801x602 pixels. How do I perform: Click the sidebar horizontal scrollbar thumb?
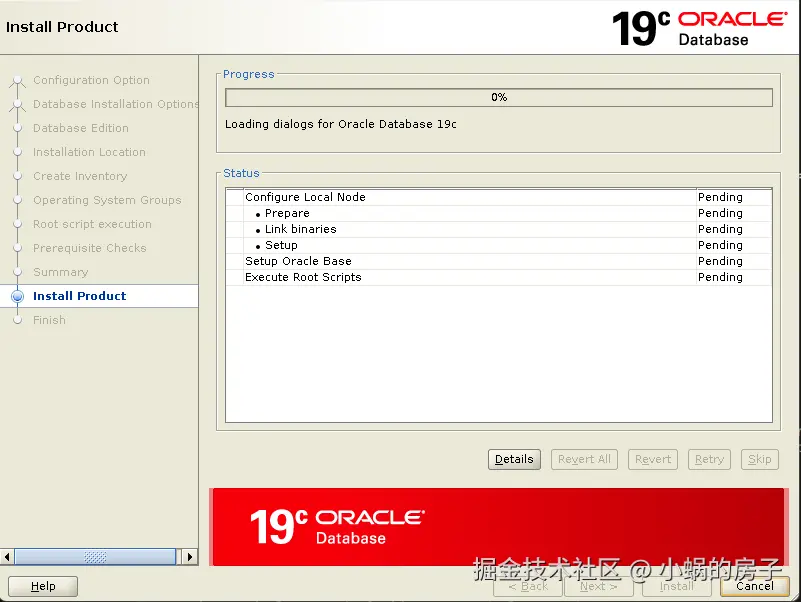tap(95, 557)
